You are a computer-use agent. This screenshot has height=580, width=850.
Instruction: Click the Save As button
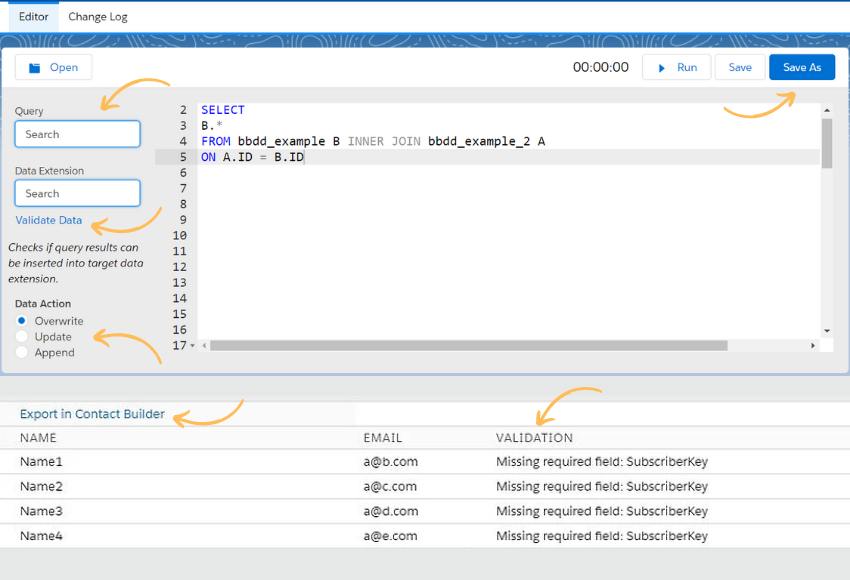pyautogui.click(x=802, y=67)
